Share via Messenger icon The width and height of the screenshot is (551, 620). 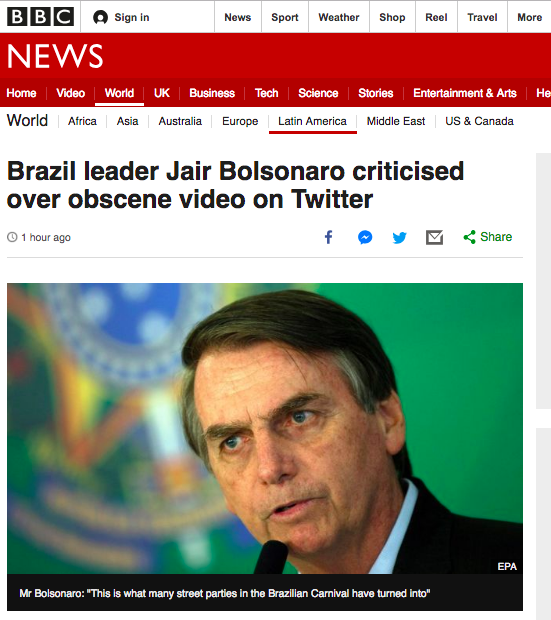tap(365, 237)
